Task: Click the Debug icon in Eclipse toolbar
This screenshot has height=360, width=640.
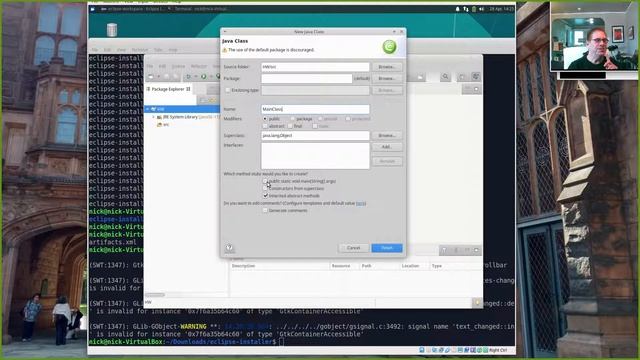Action: [x=188, y=77]
